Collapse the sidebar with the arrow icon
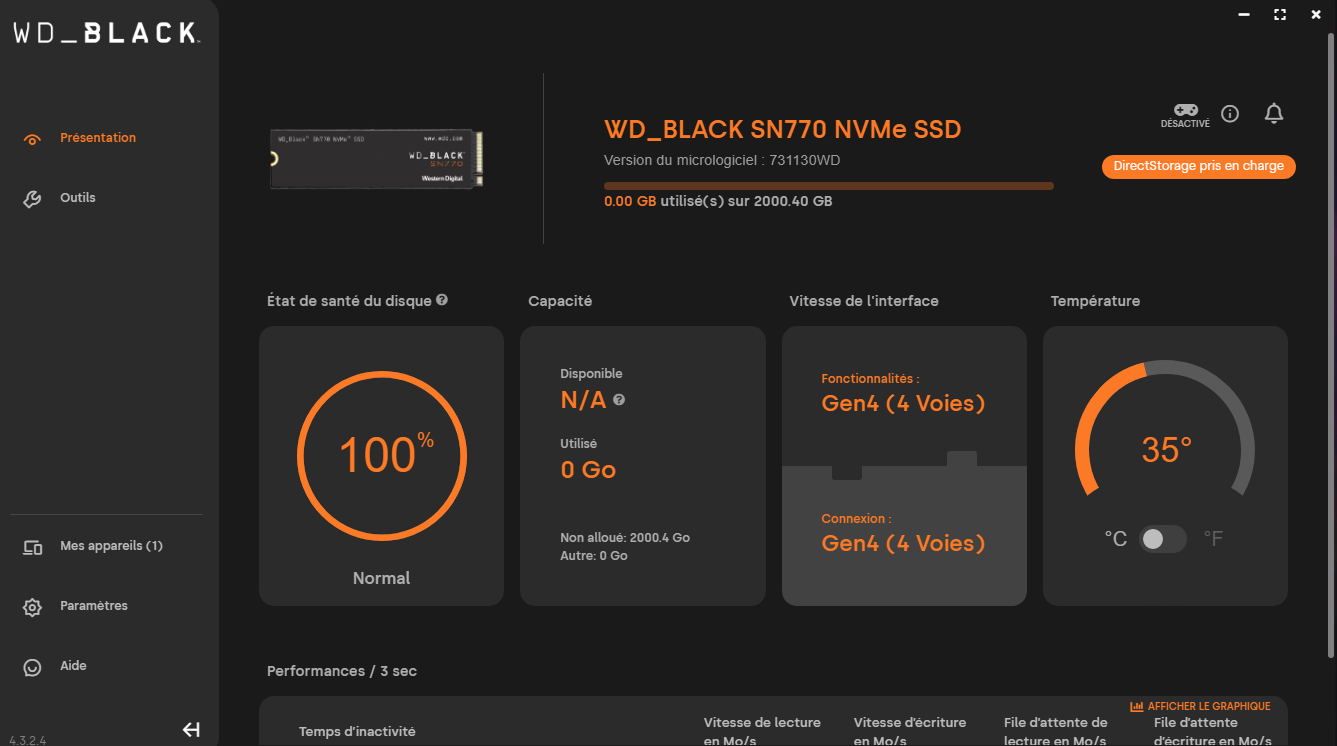This screenshot has width=1337, height=746. (x=191, y=730)
